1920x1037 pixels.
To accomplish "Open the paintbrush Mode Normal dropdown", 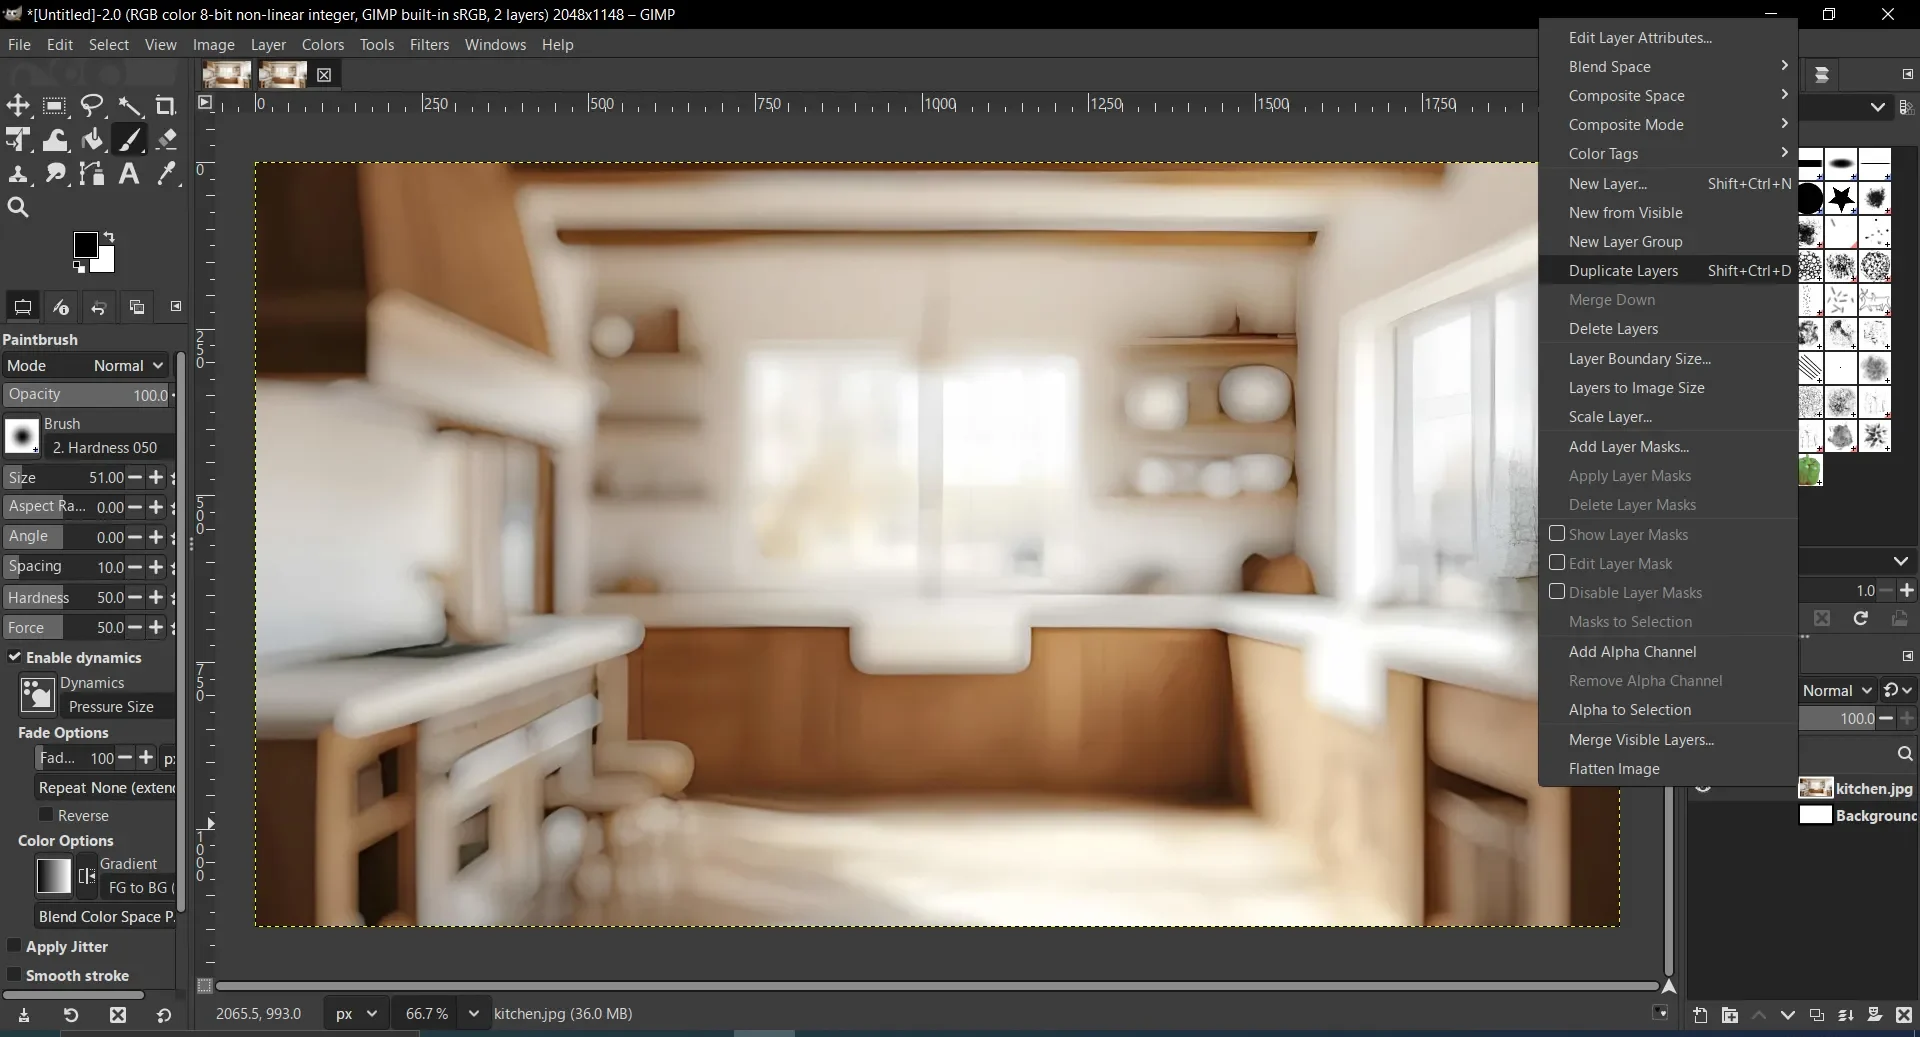I will [86, 366].
